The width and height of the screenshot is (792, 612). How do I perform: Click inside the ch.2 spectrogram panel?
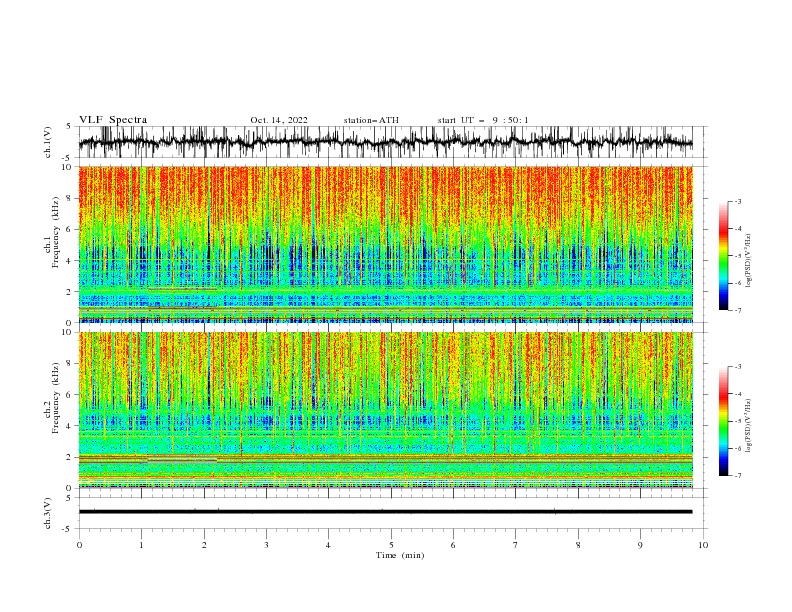pos(385,410)
